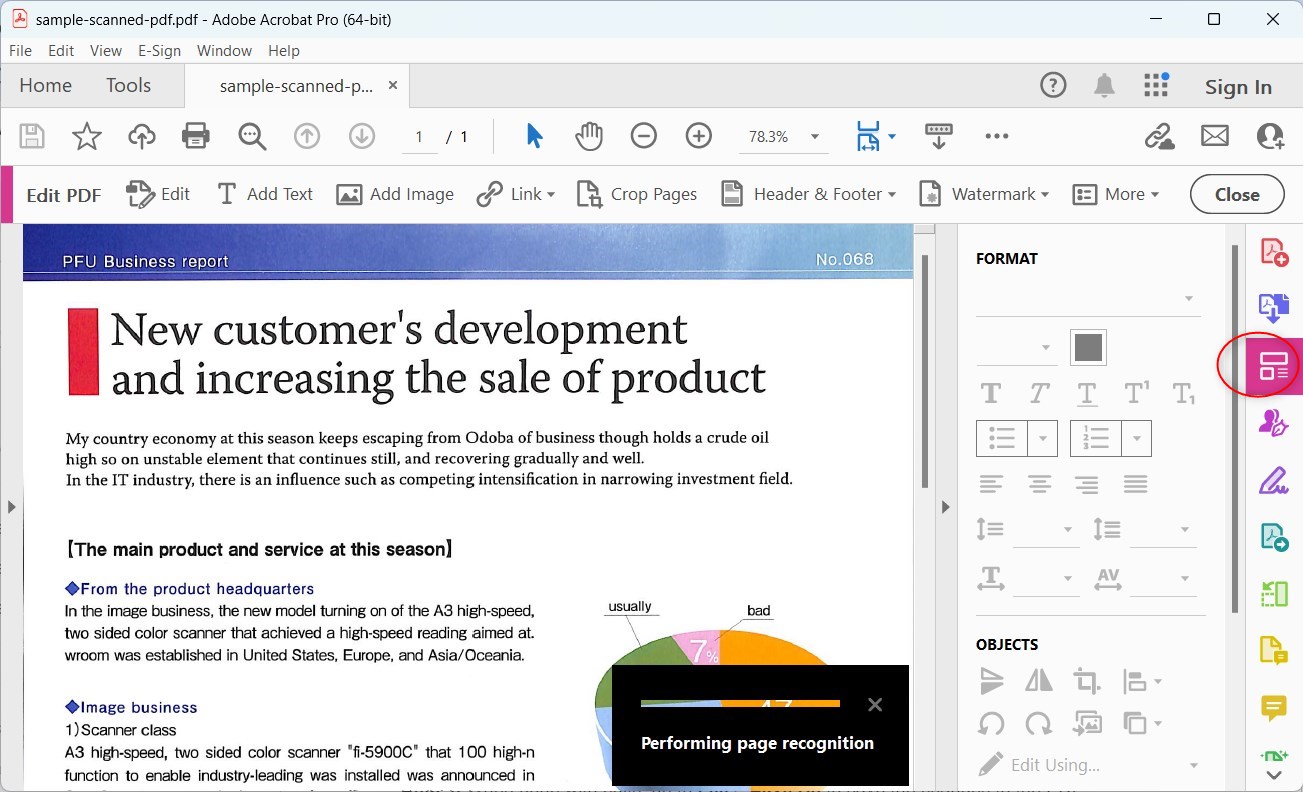Click the Sign In link

click(x=1237, y=87)
